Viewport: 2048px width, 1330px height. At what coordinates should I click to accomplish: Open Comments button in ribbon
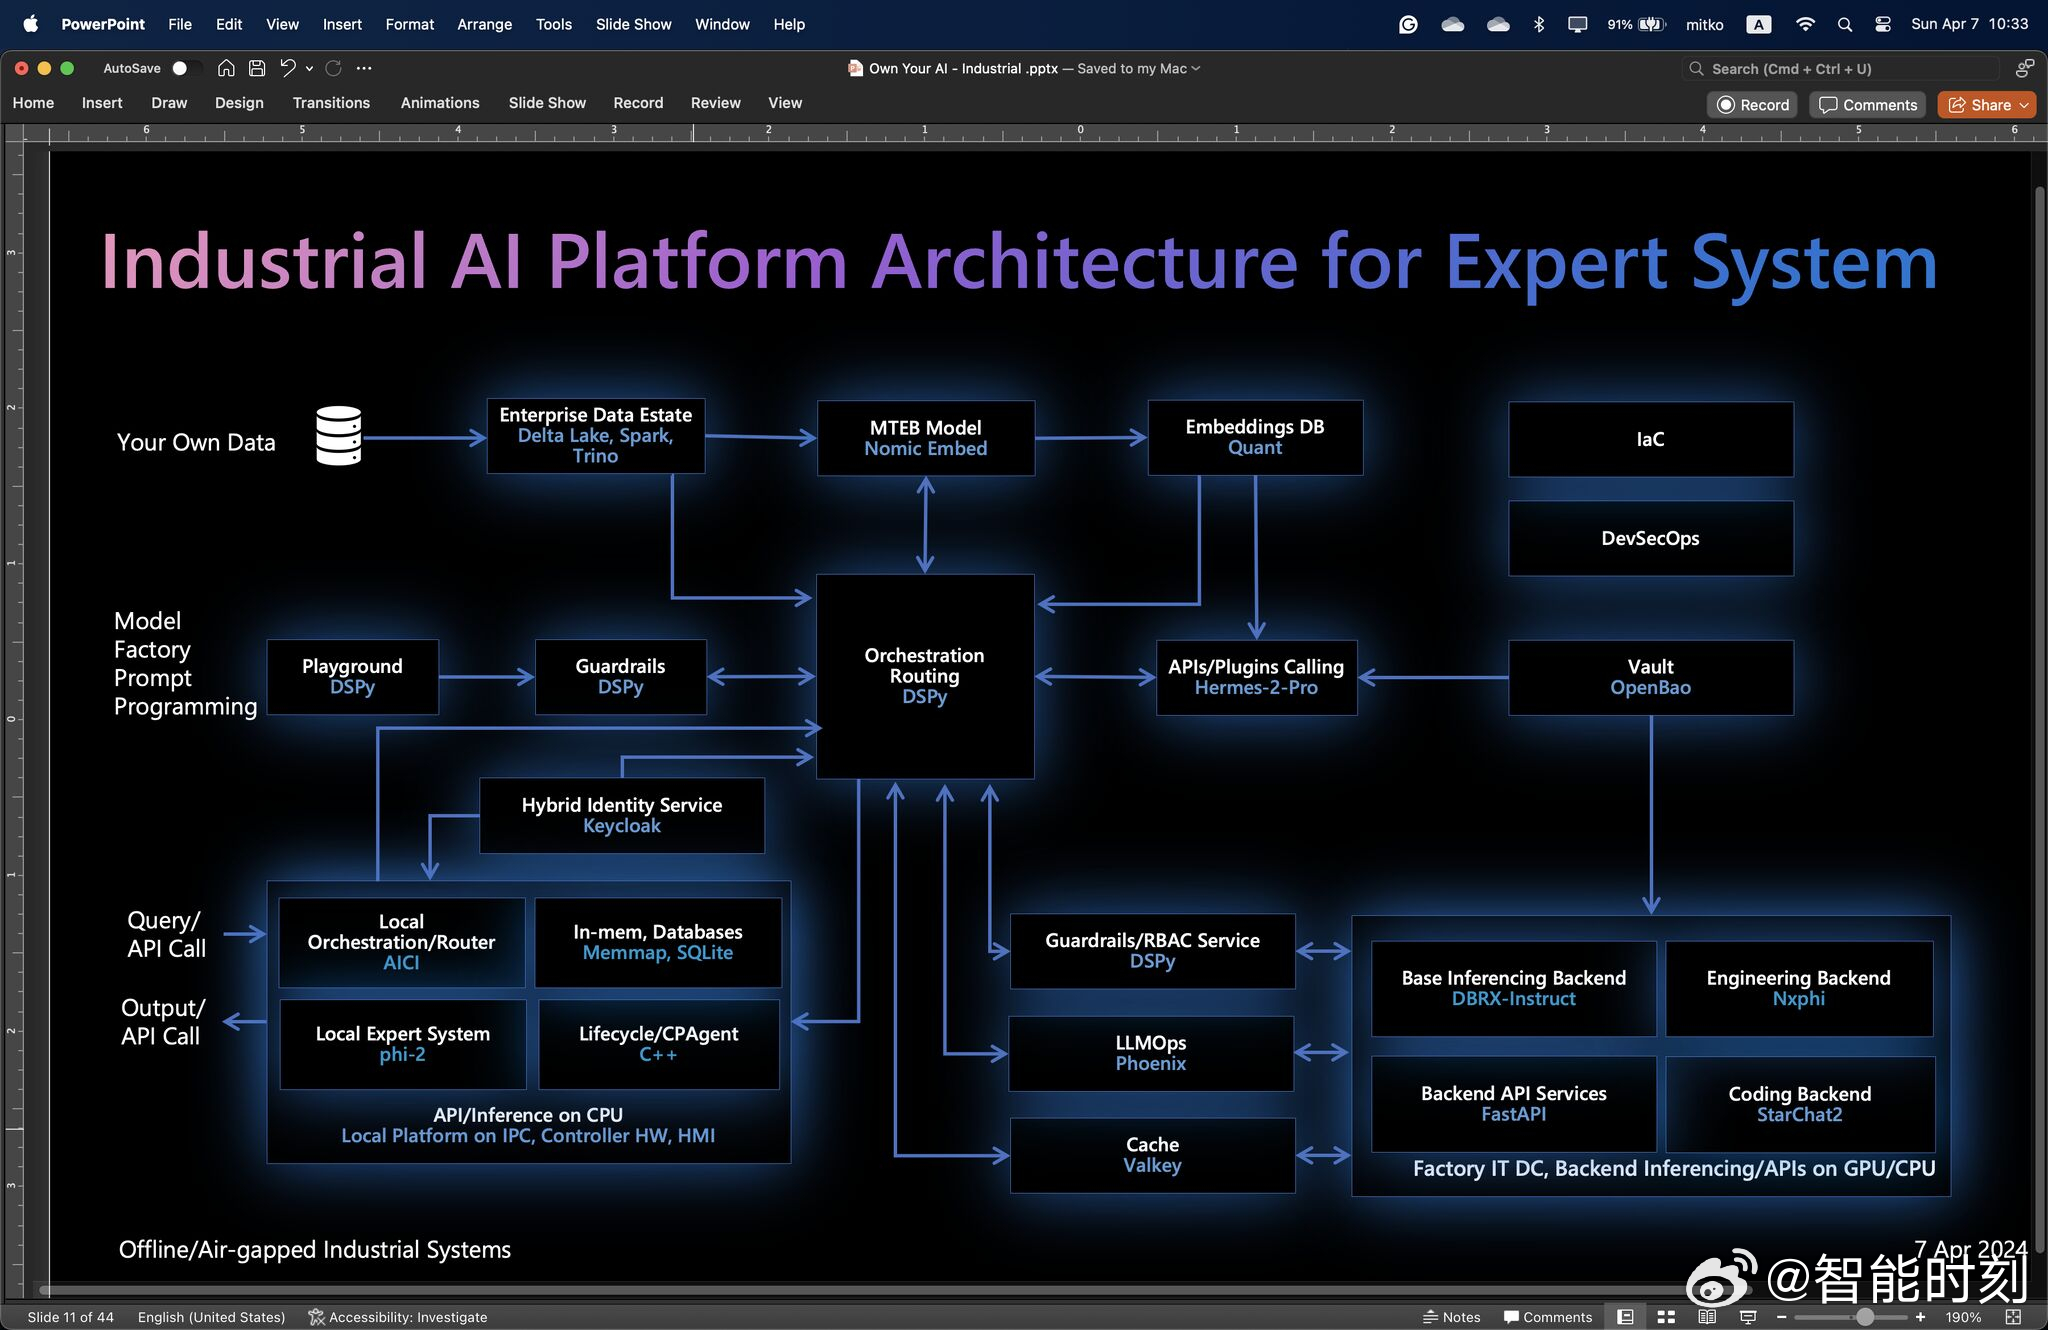(x=1867, y=105)
